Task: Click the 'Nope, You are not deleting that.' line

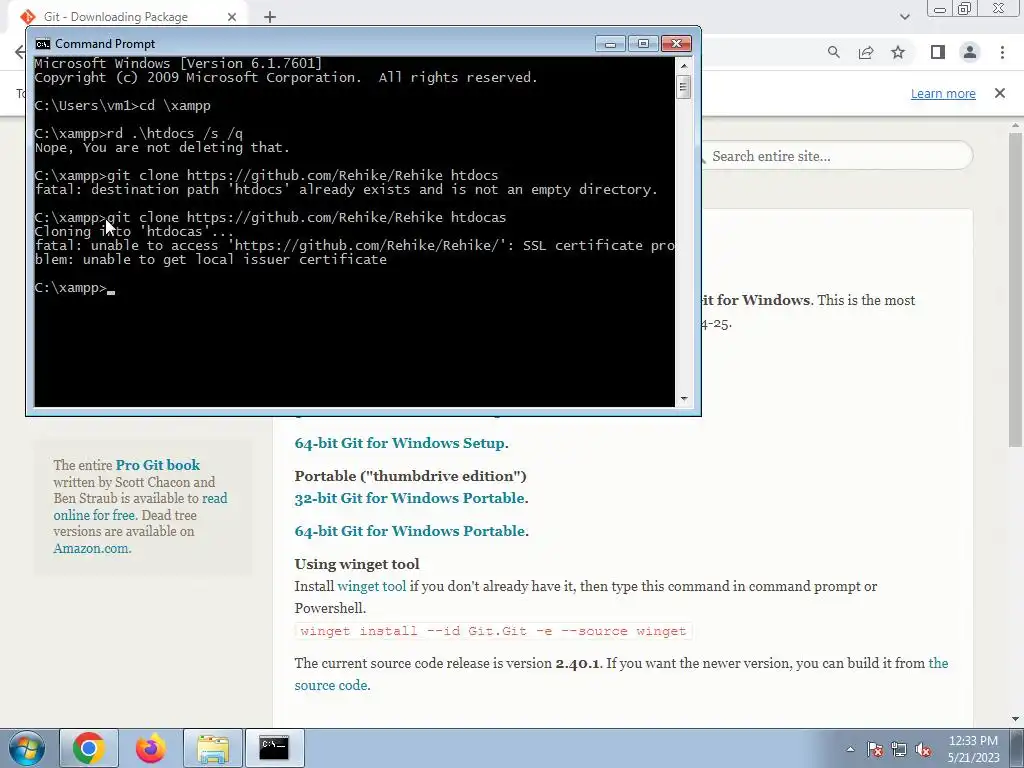Action: pos(162,148)
